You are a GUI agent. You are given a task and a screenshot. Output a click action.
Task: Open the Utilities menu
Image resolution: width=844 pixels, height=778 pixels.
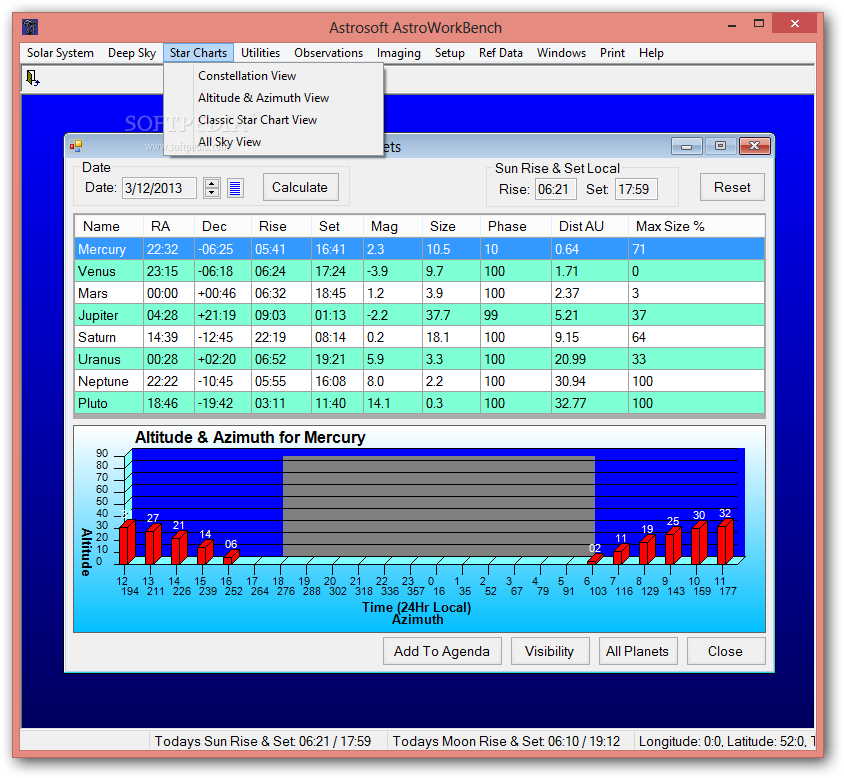coord(261,53)
